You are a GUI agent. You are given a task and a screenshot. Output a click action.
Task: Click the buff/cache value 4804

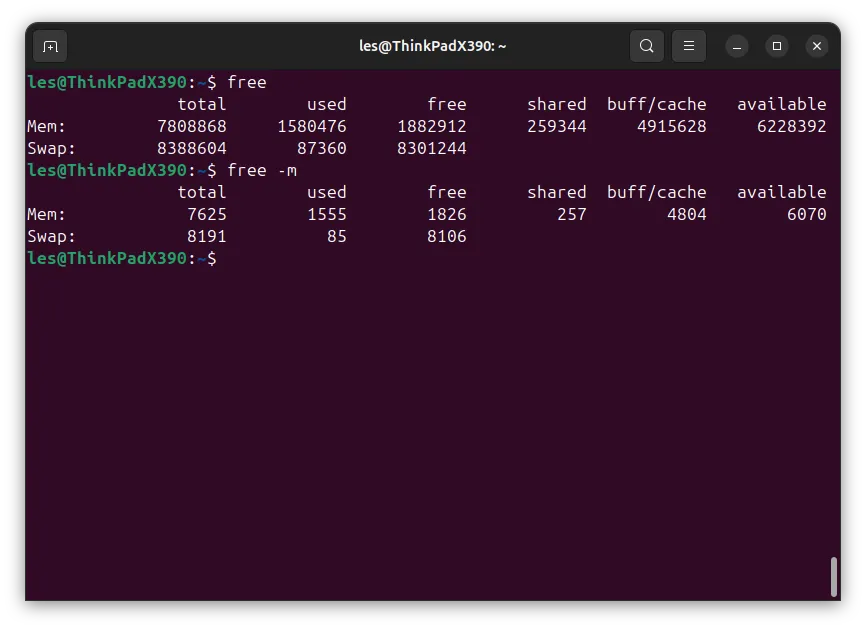point(687,214)
